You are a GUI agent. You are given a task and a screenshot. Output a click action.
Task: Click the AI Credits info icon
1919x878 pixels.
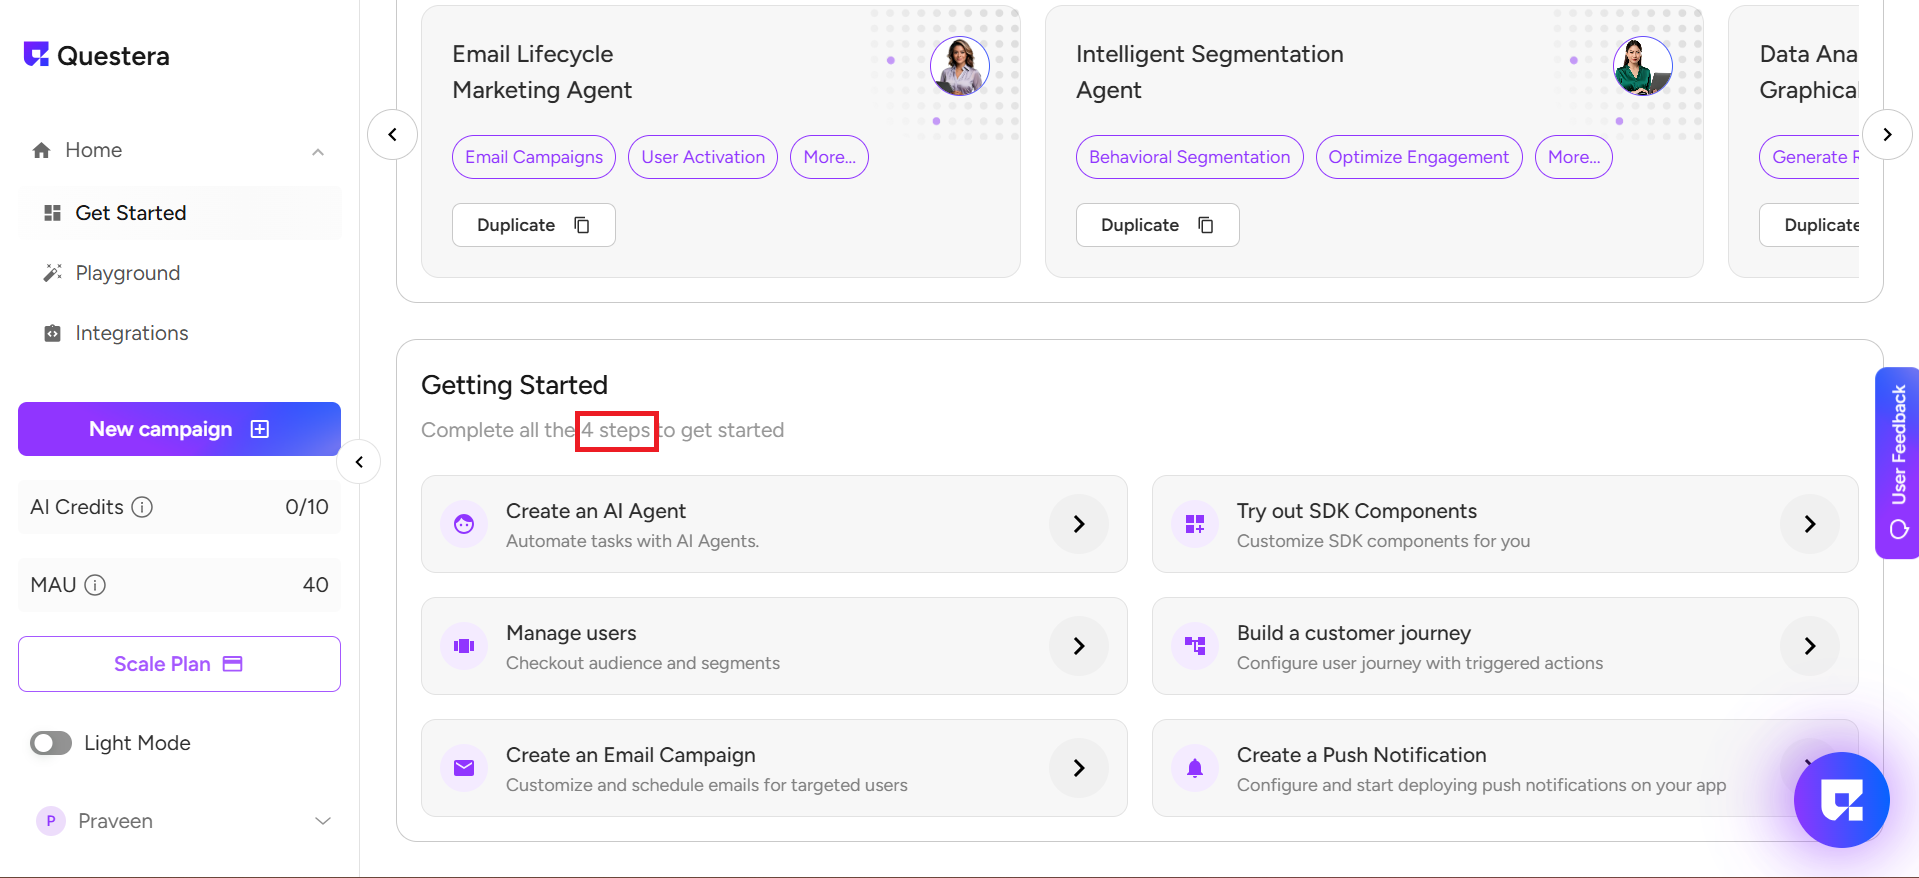[x=143, y=507]
